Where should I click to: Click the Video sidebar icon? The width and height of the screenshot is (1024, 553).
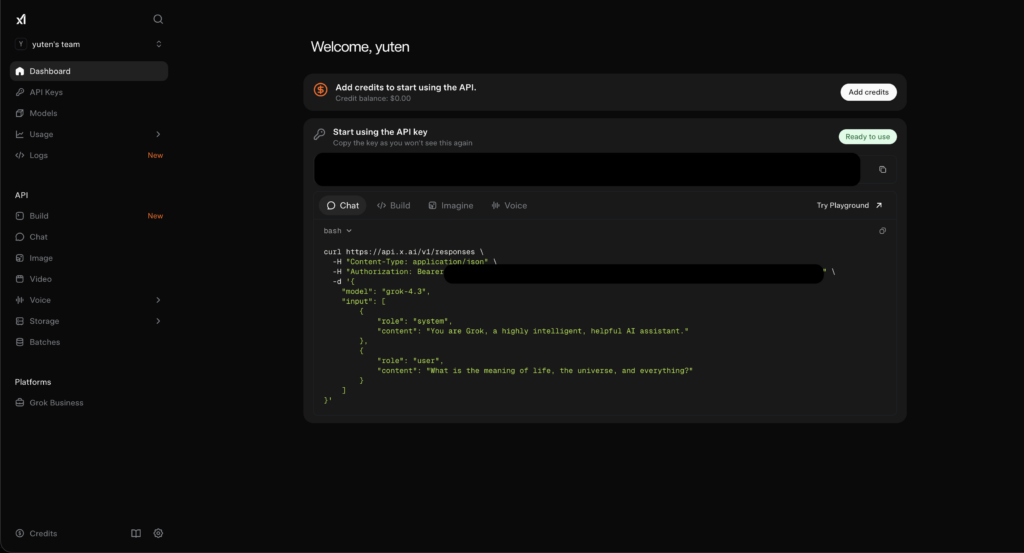click(20, 279)
